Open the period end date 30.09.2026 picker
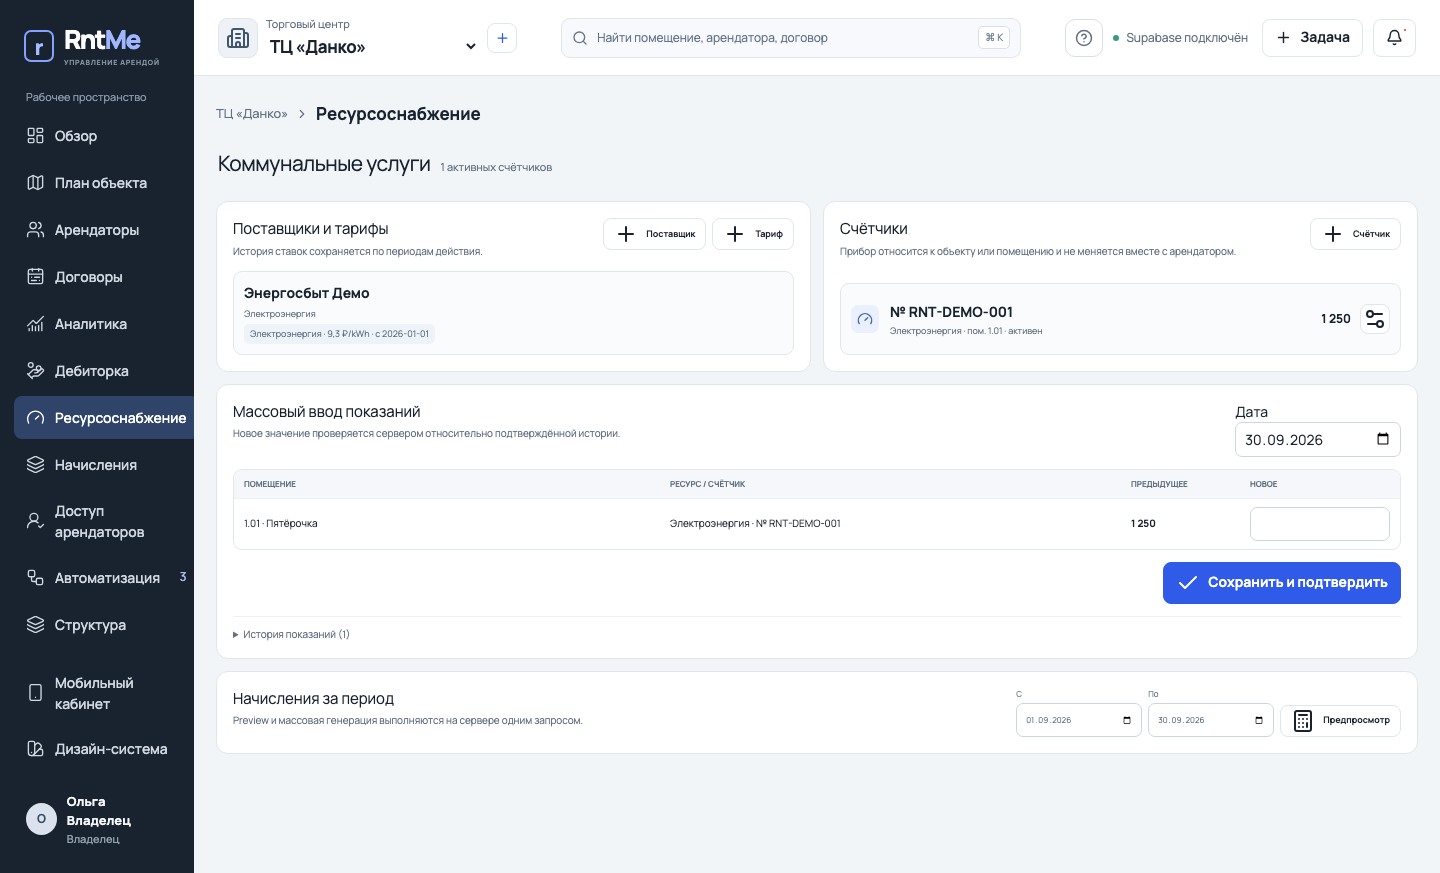The image size is (1440, 873). (x=1259, y=720)
